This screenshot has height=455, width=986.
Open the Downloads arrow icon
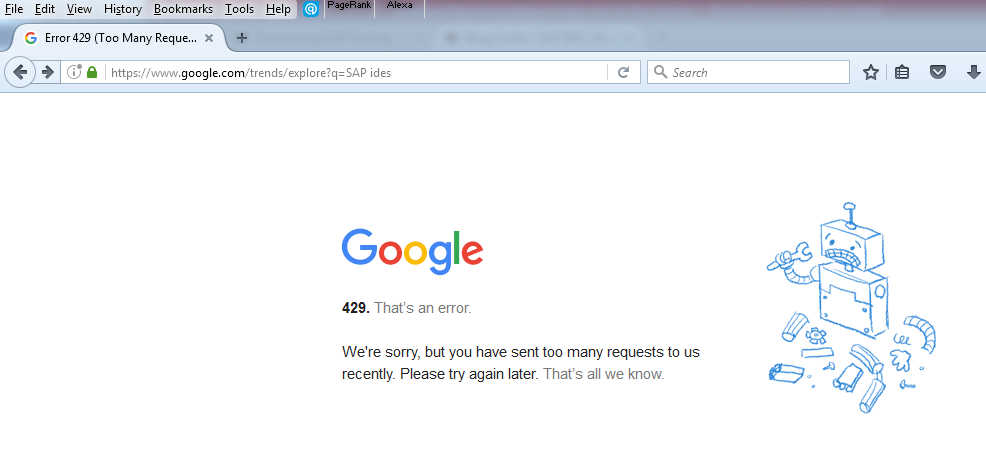pos(973,72)
